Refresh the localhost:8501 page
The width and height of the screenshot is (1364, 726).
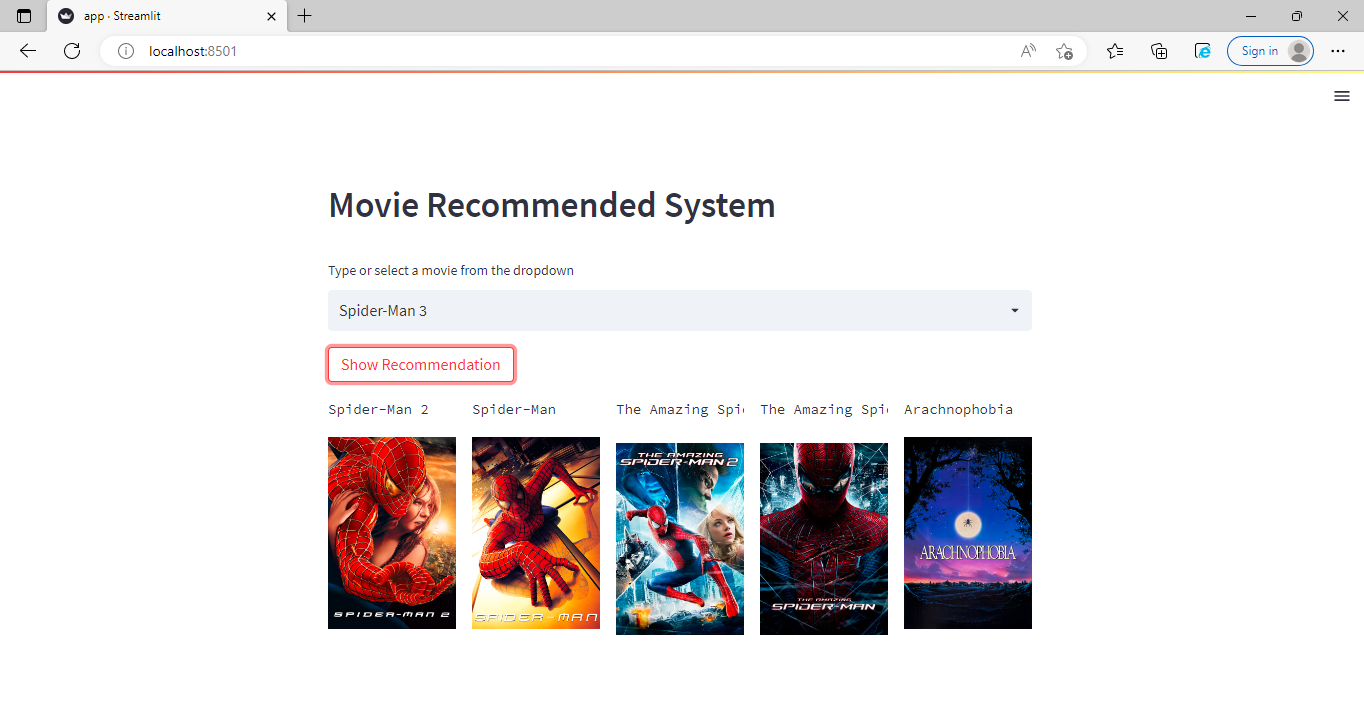(x=71, y=50)
